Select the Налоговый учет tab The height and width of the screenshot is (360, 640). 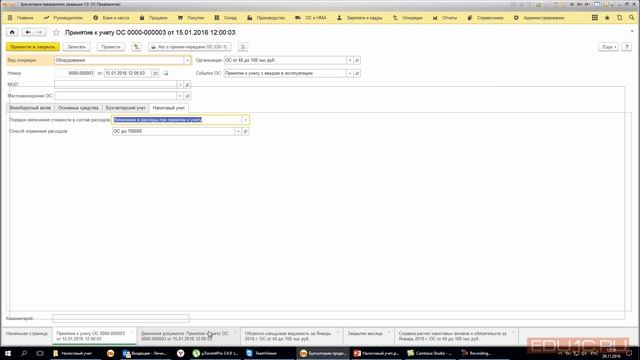click(x=169, y=108)
